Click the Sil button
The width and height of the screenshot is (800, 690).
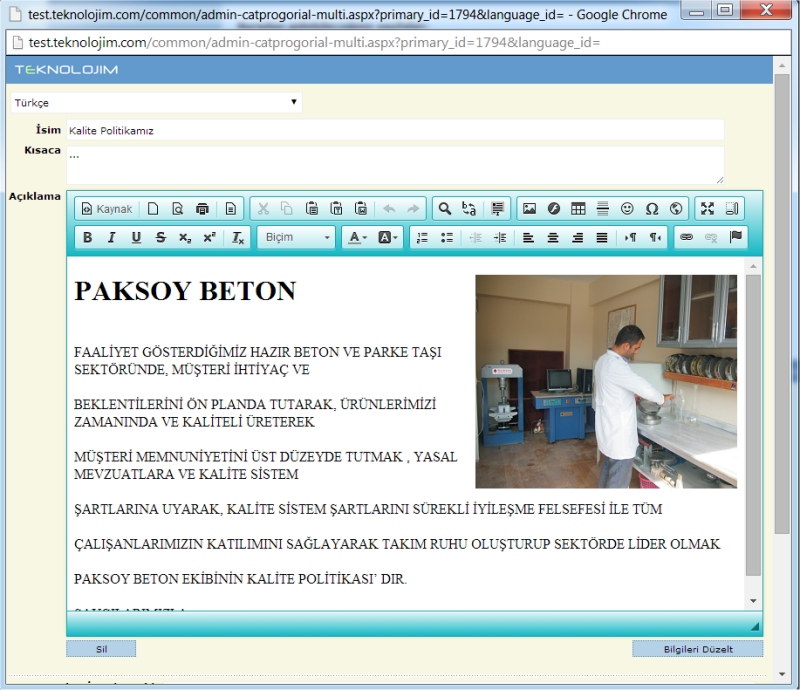click(x=101, y=649)
